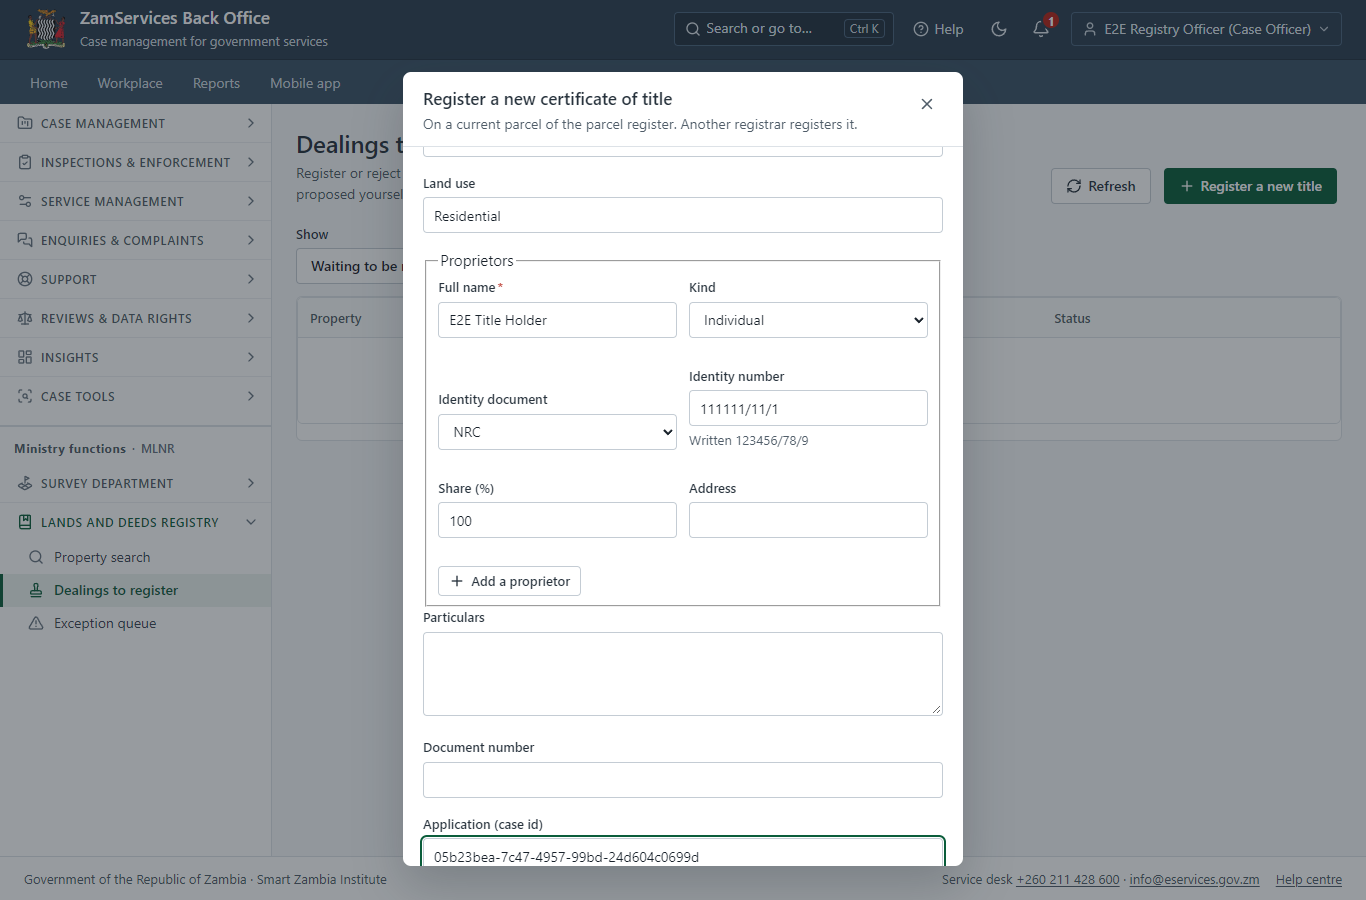This screenshot has height=900, width=1366.
Task: Expand the Support section chevron
Action: click(x=251, y=279)
